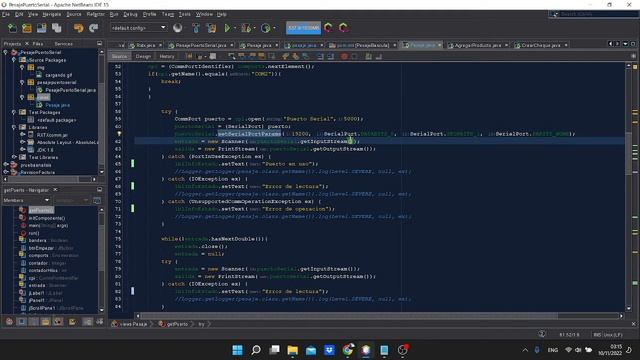Screen dimensions: 640x360
Task: Open the Run Project dropdown arrow
Action: (235, 28)
